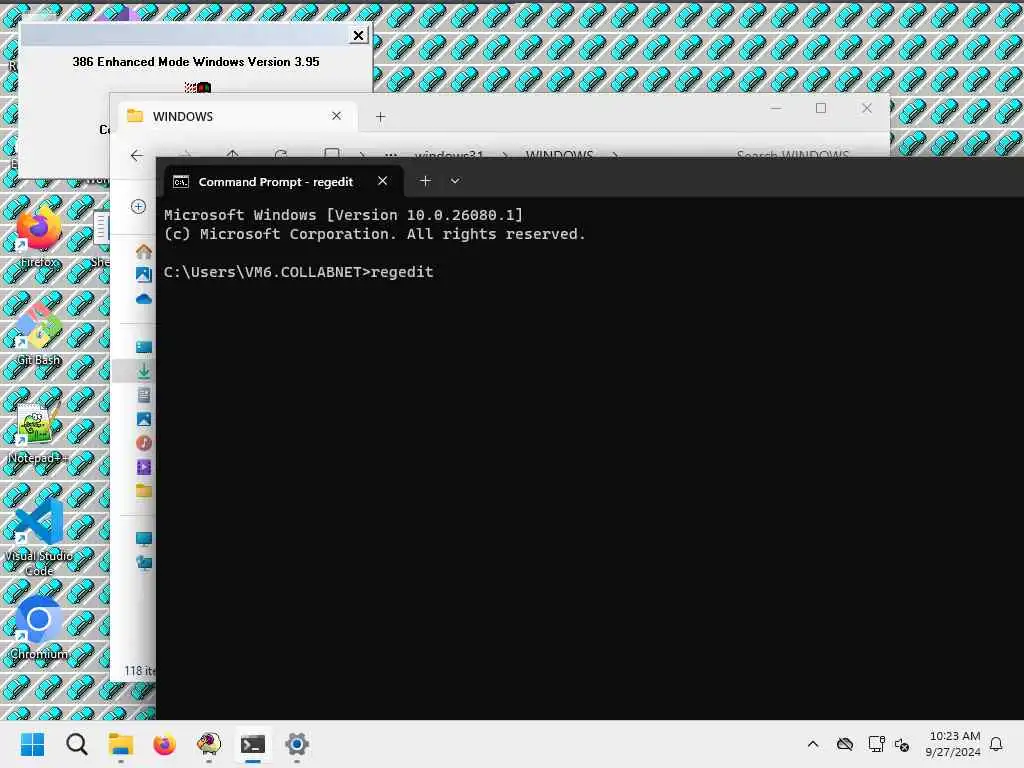Image resolution: width=1024 pixels, height=768 pixels.
Task: Open yellow folder in Explorer sidebar
Action: [x=144, y=490]
